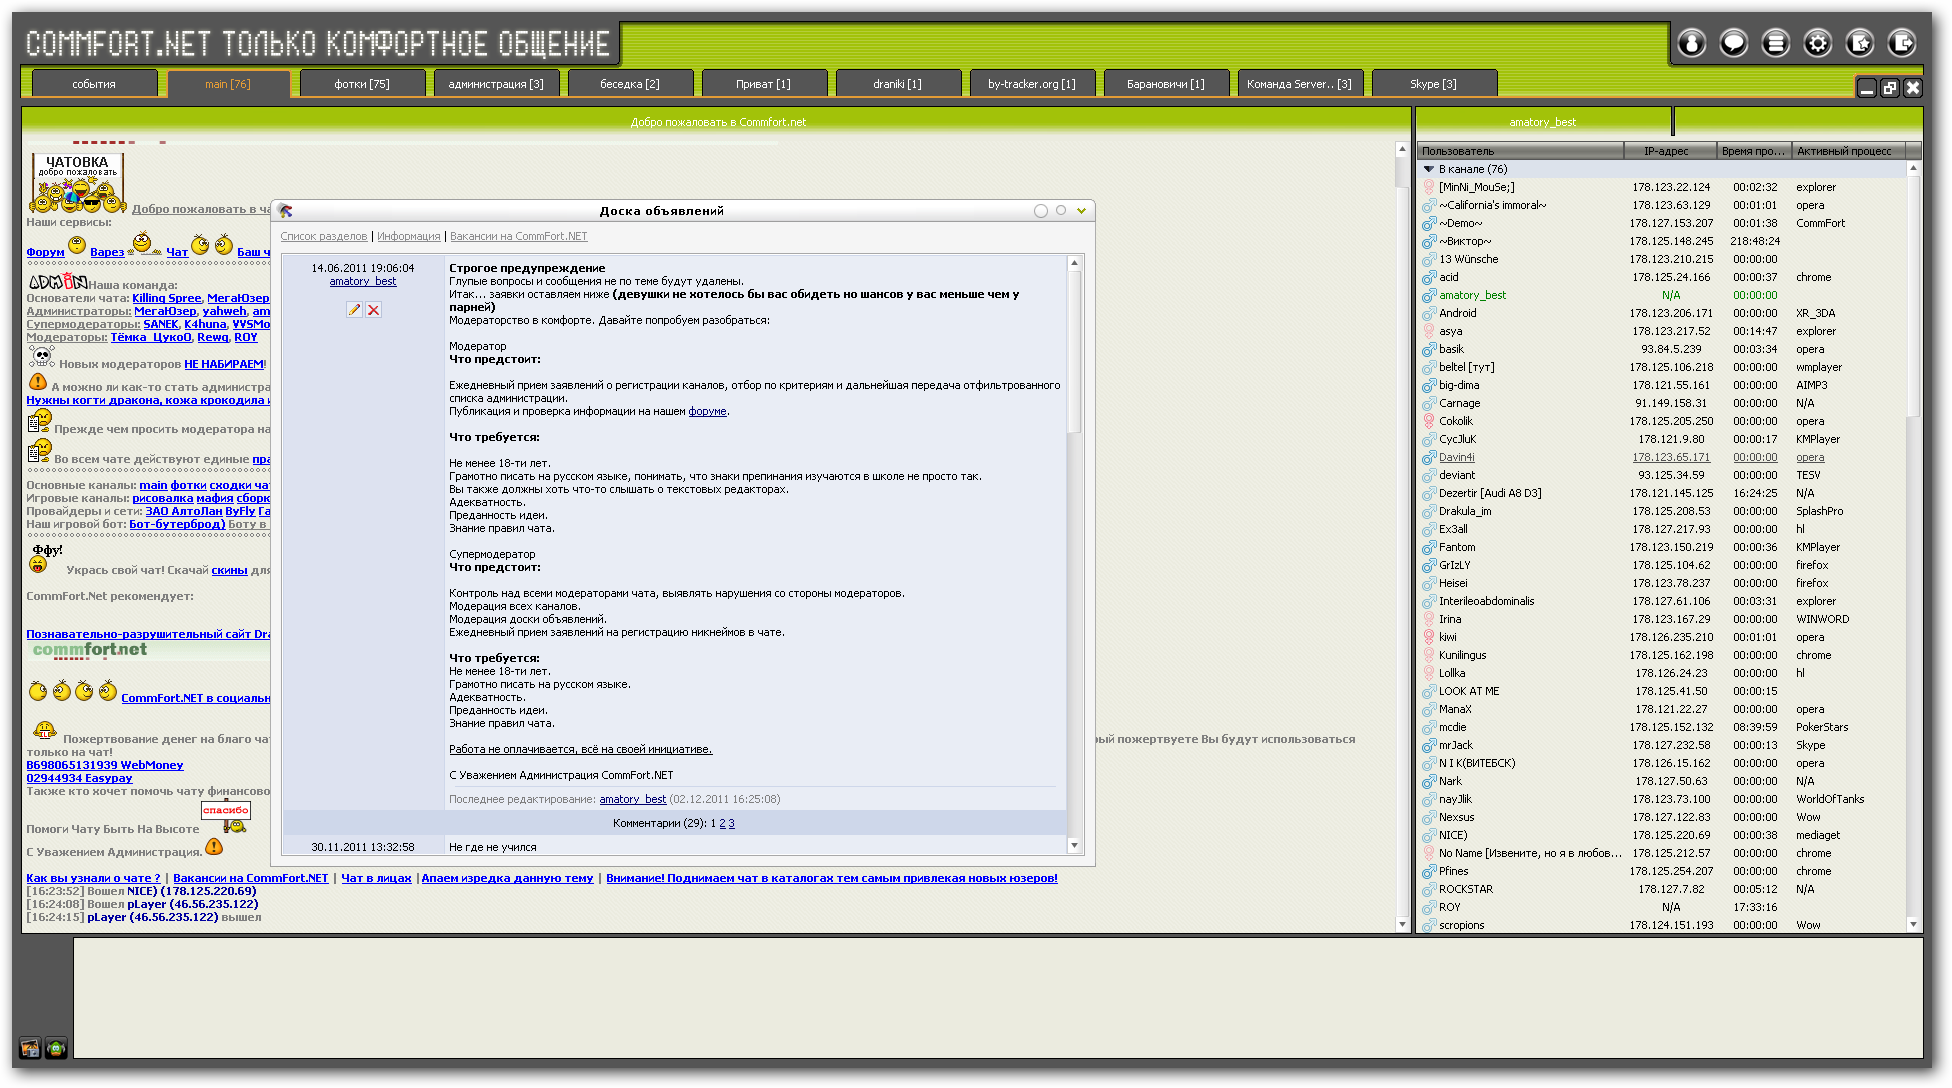Select user Dezertir [Audi A8 D3]
Image resolution: width=1952 pixels, height=1088 pixels.
[x=1490, y=493]
